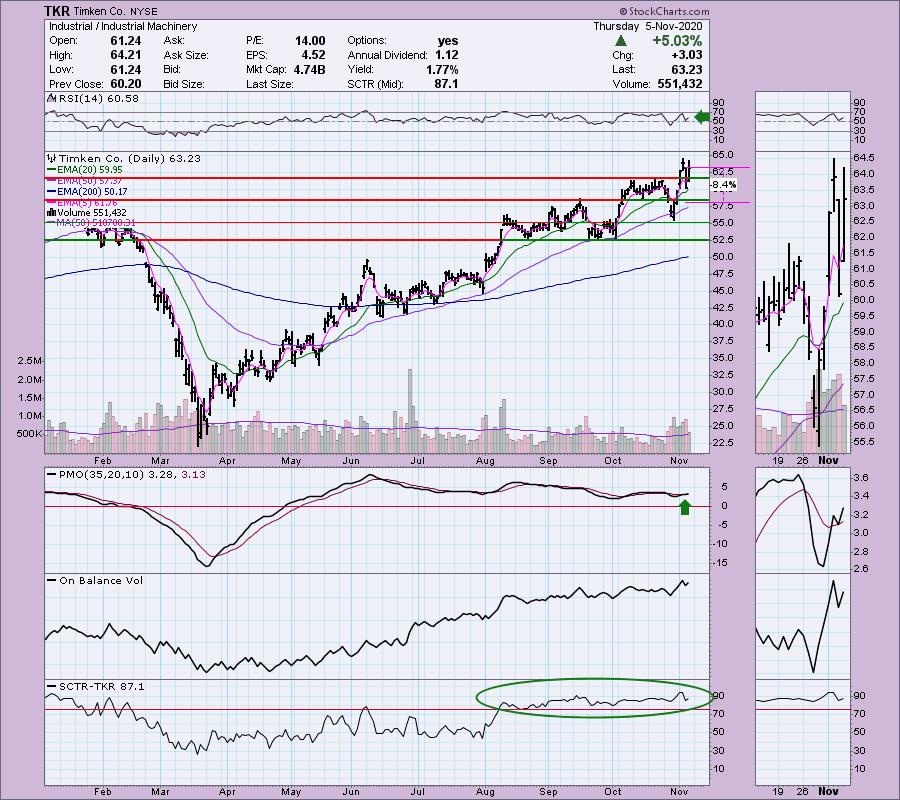Image resolution: width=900 pixels, height=800 pixels.
Task: Click the RSI(14) 60.58 indicator label
Action: (92, 99)
